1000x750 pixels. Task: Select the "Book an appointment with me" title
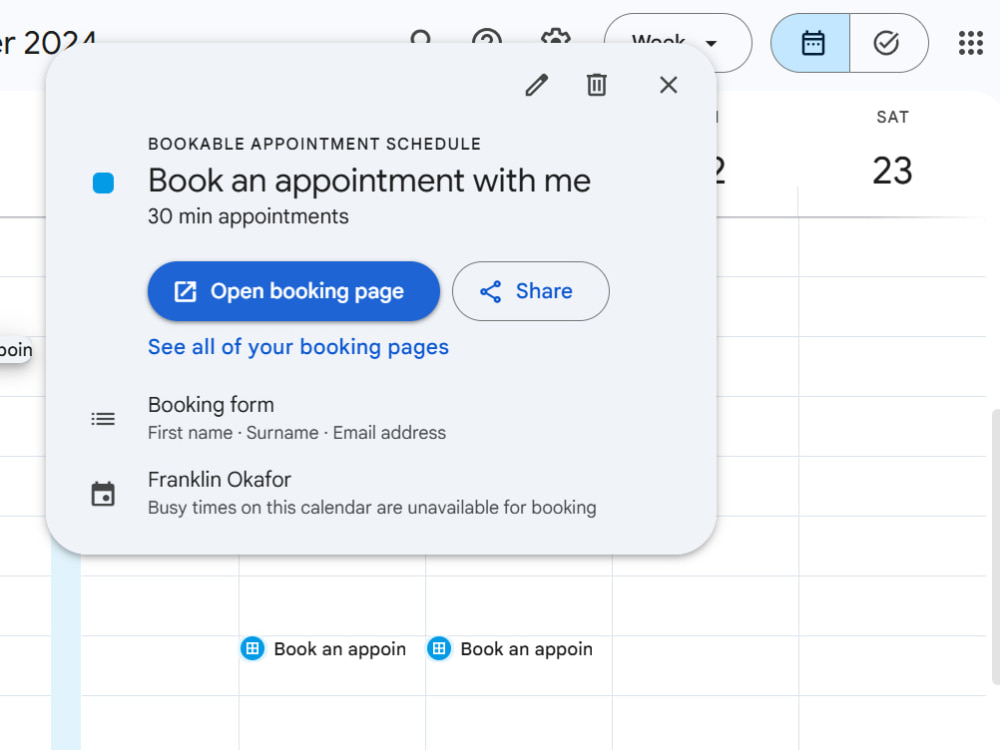(x=369, y=180)
